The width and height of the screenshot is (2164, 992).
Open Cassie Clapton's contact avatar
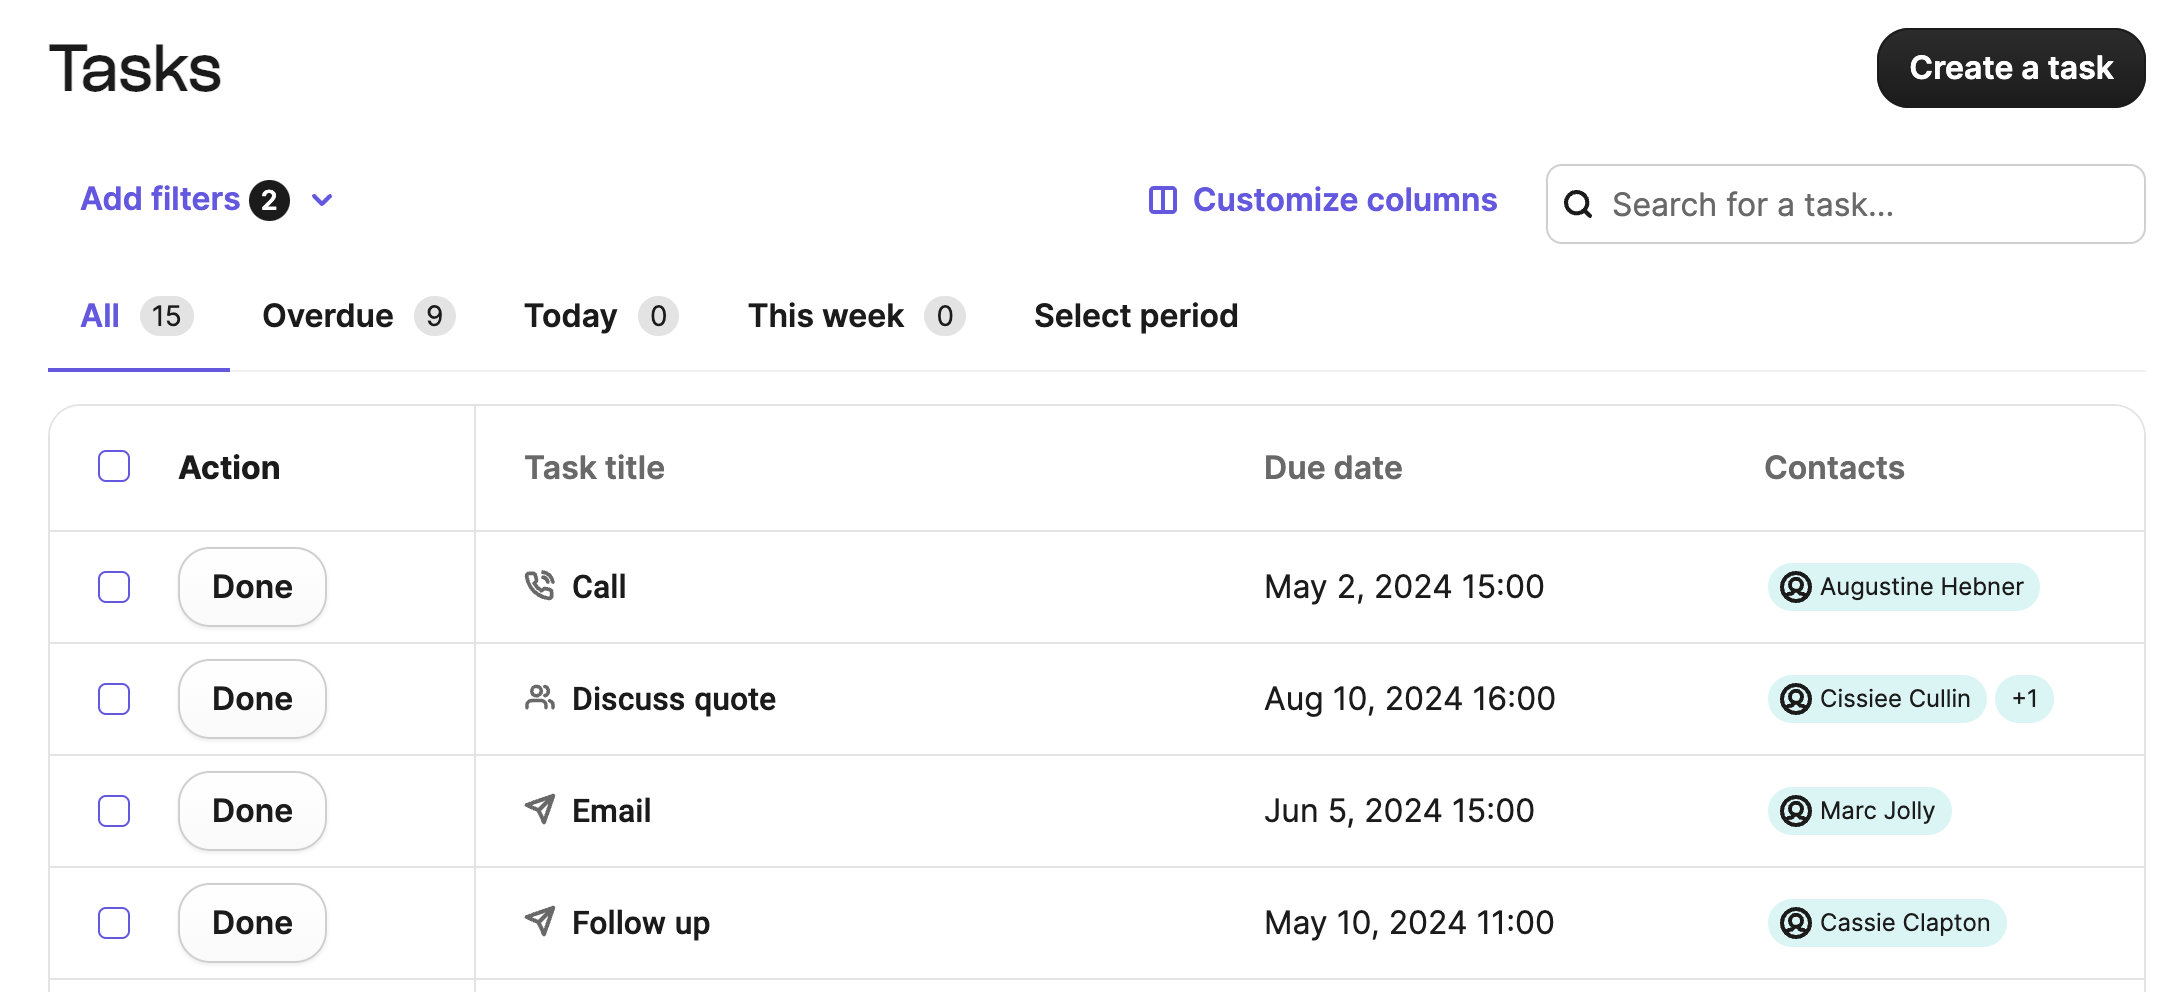[x=1794, y=923]
